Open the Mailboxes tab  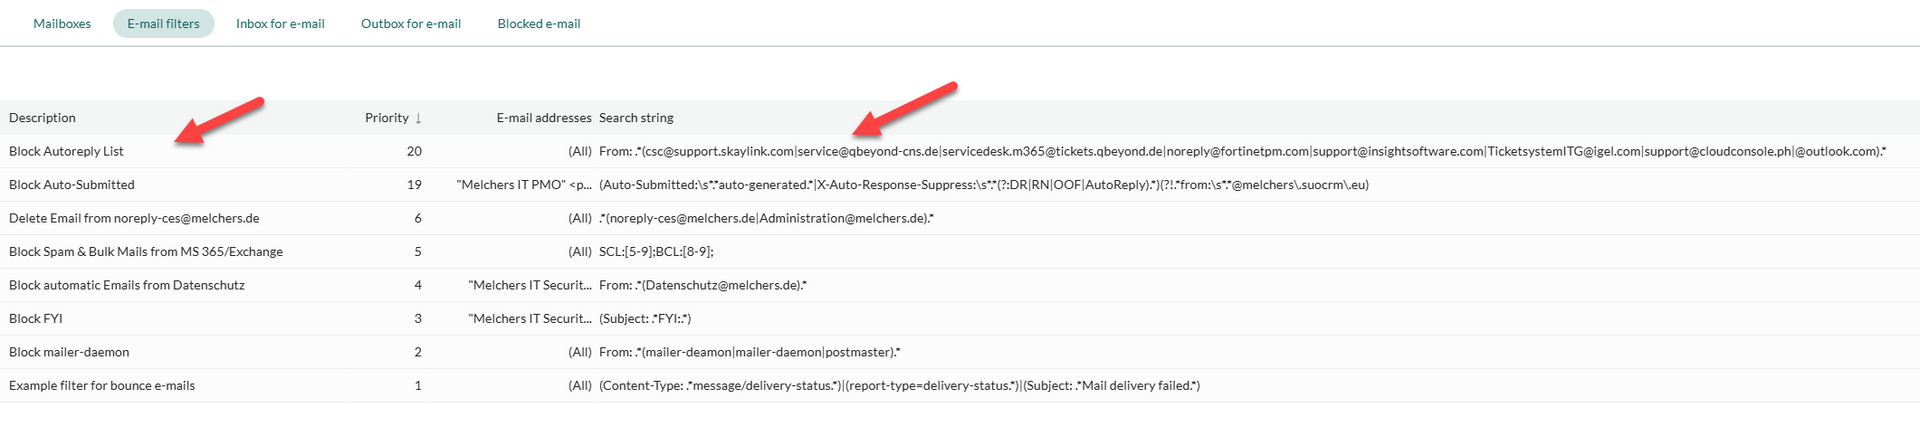tap(62, 24)
